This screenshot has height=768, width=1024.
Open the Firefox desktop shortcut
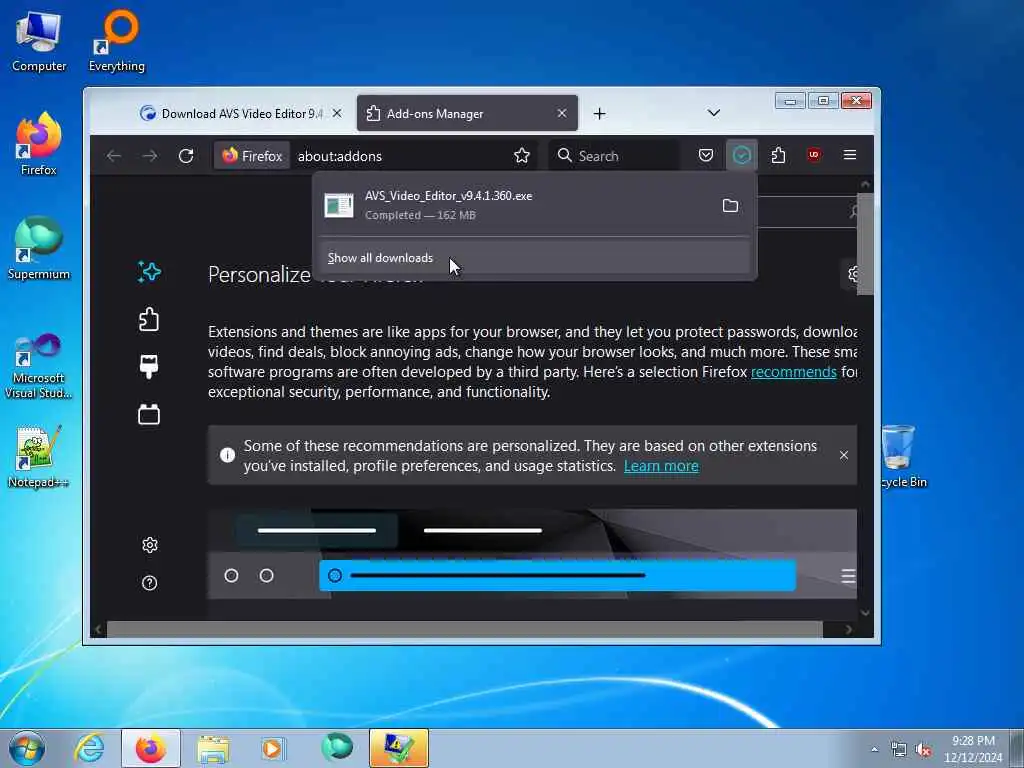pos(39,145)
